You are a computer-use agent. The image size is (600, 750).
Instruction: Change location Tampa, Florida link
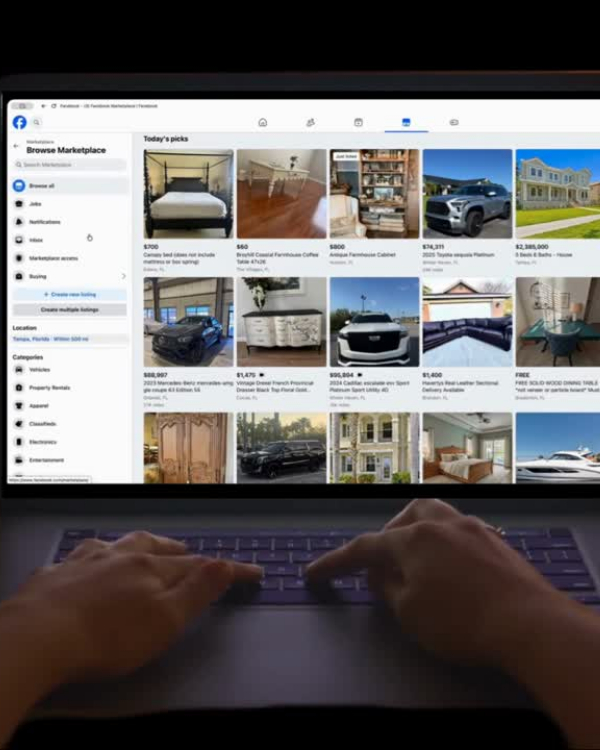pos(51,339)
